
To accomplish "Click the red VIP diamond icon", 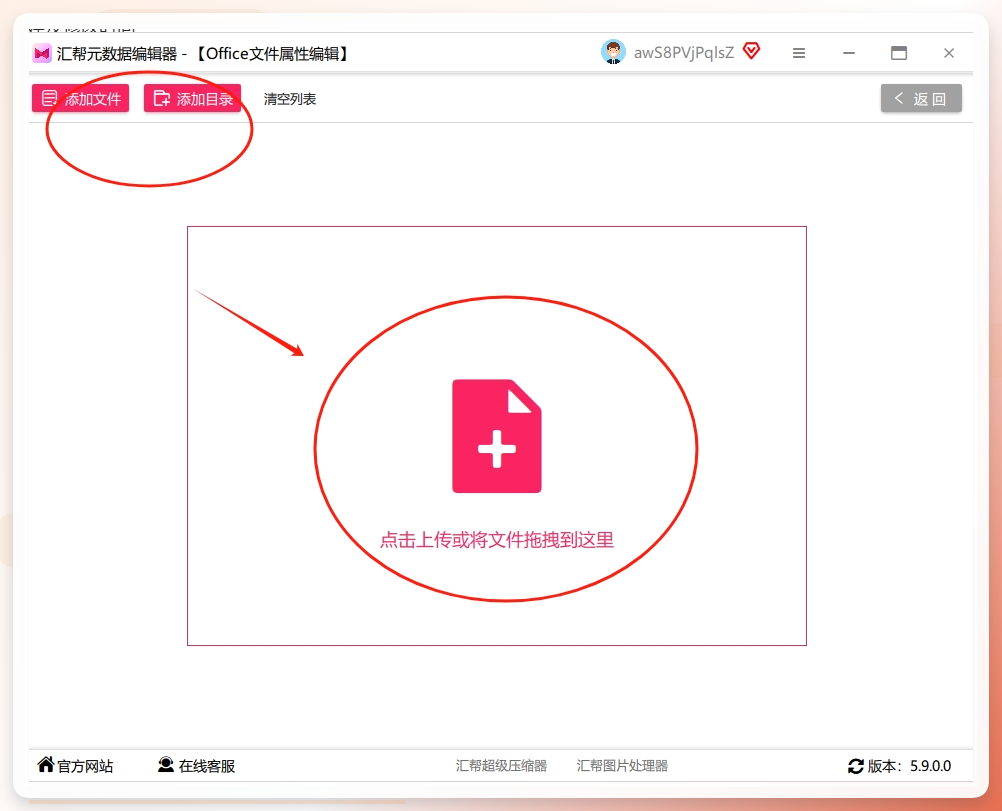I will (x=752, y=51).
